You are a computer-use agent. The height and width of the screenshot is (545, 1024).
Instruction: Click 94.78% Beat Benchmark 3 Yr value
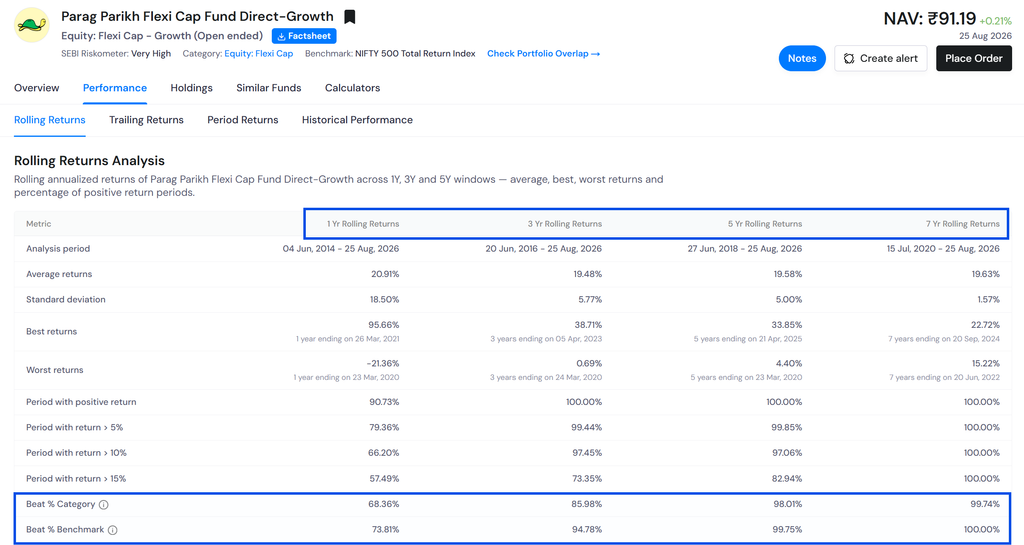[587, 529]
